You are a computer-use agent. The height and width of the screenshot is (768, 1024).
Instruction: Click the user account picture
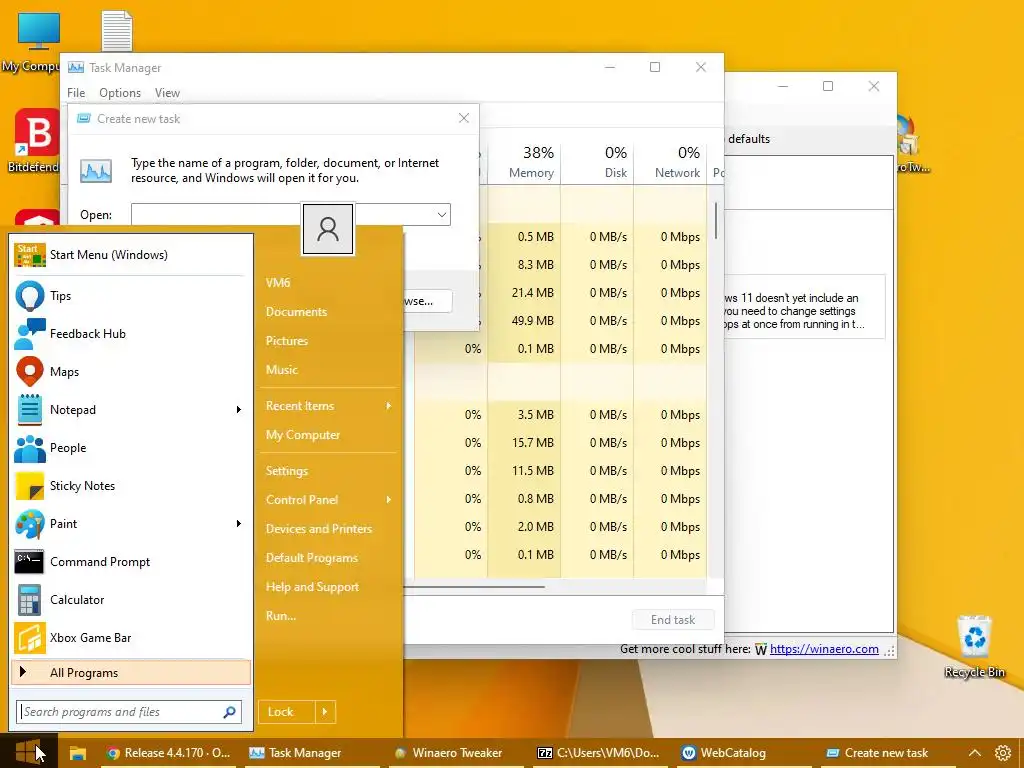[328, 229]
